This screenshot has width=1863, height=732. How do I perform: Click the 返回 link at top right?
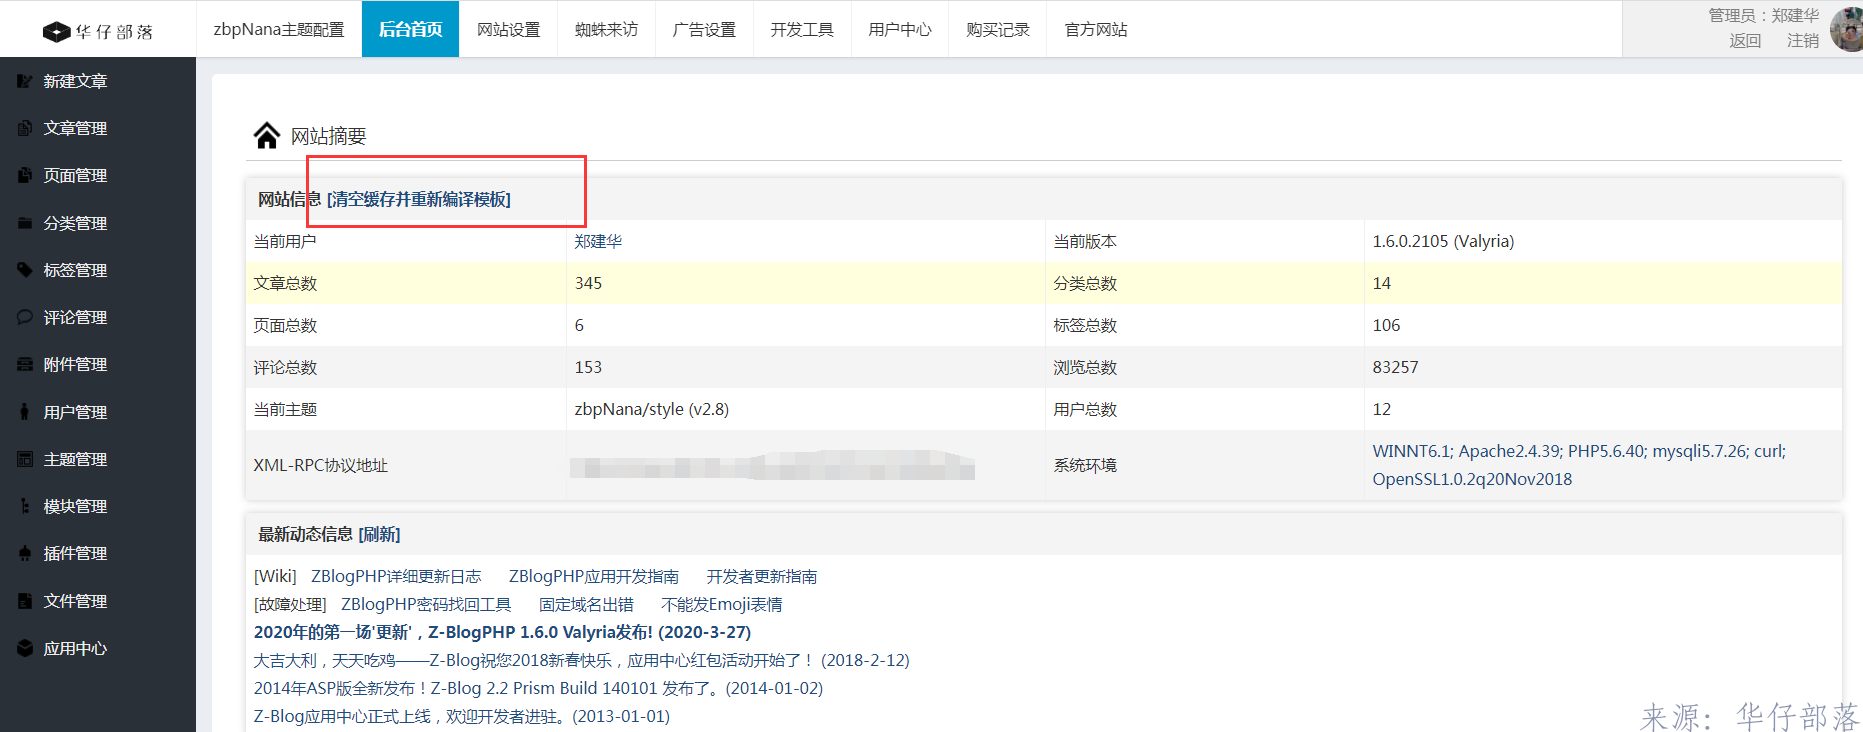click(1745, 40)
